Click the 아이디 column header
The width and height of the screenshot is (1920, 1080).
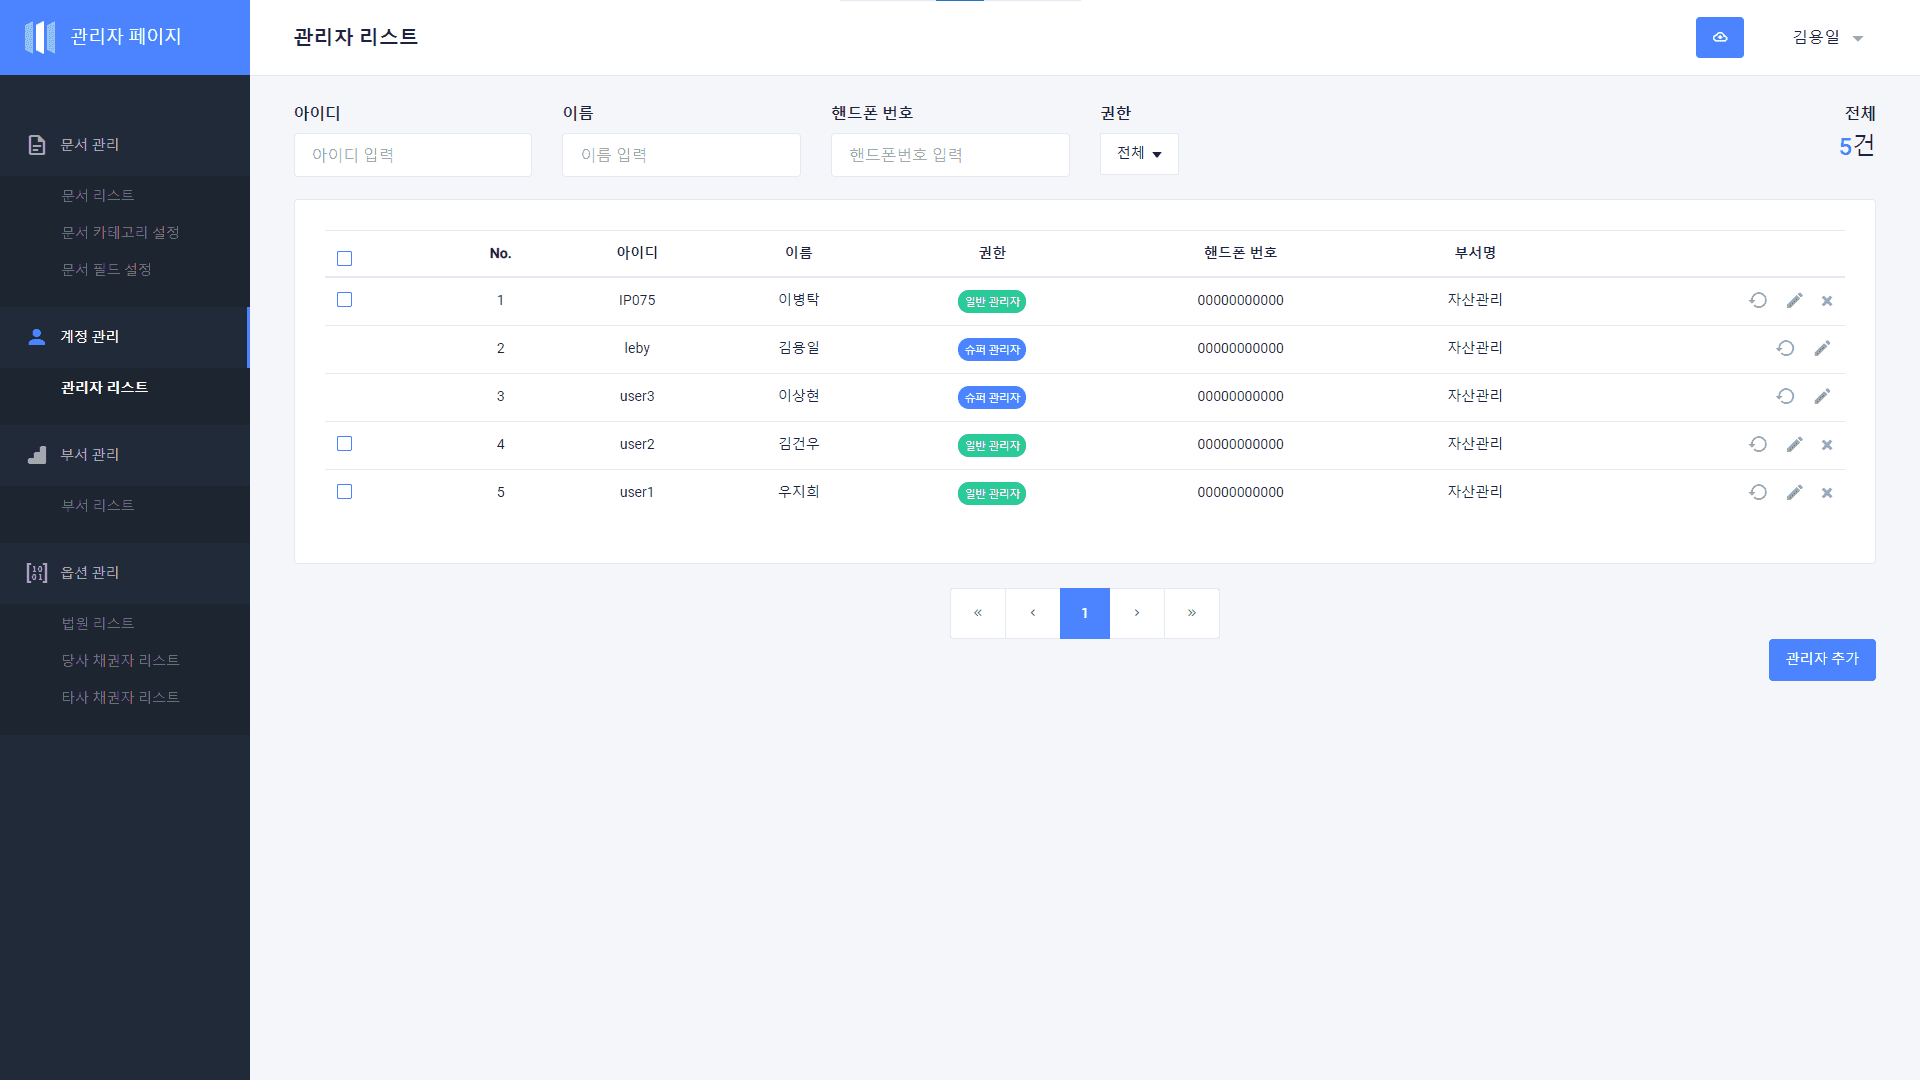[x=637, y=253]
